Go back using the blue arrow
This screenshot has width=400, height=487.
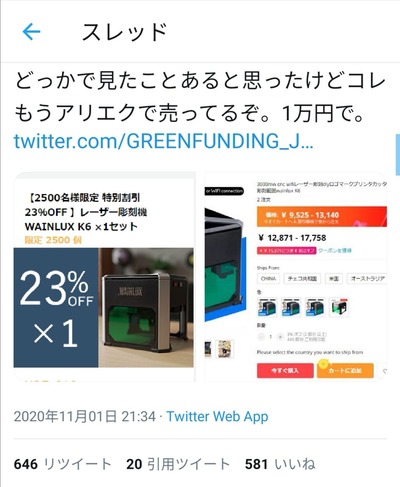coord(31,32)
